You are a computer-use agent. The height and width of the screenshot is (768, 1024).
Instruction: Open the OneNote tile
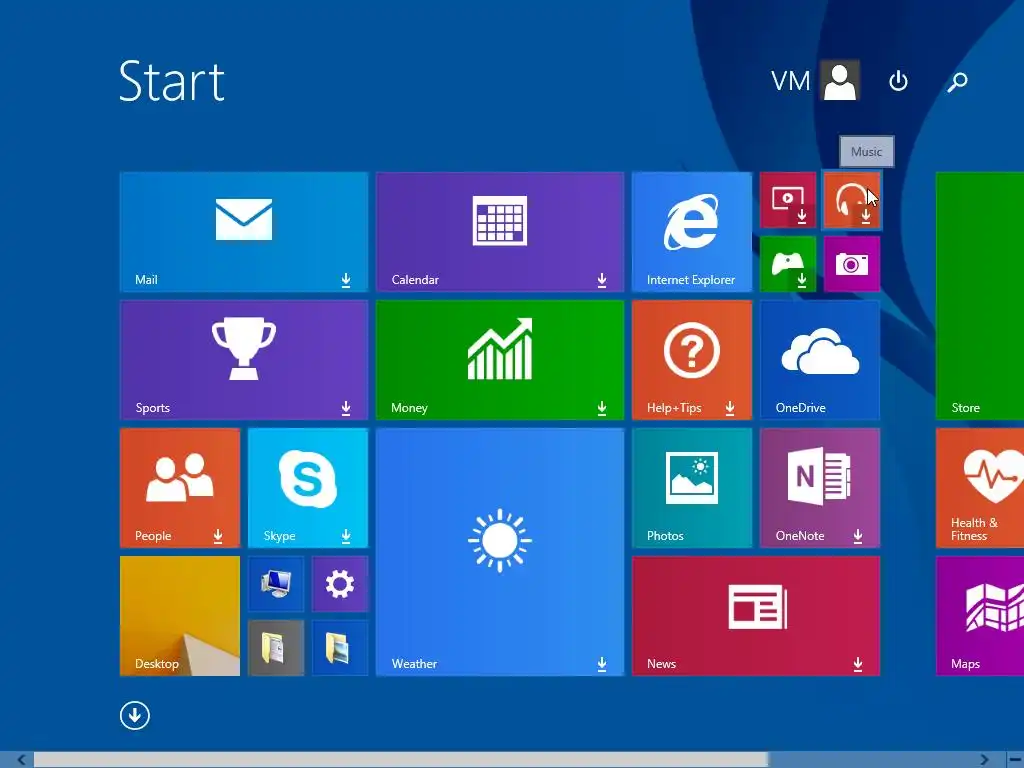(820, 488)
